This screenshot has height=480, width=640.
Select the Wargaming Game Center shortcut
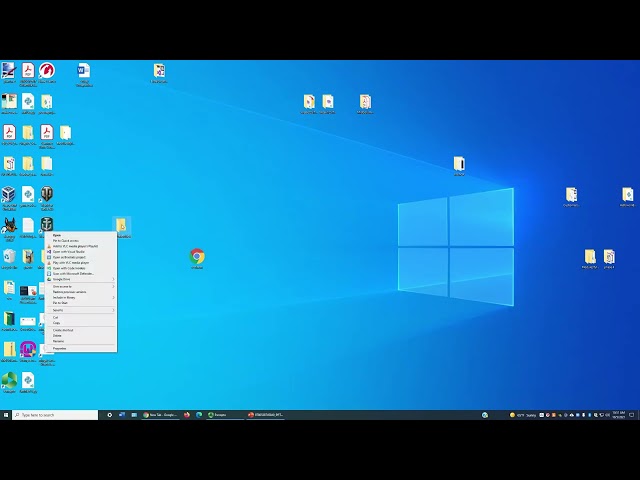pos(47,73)
